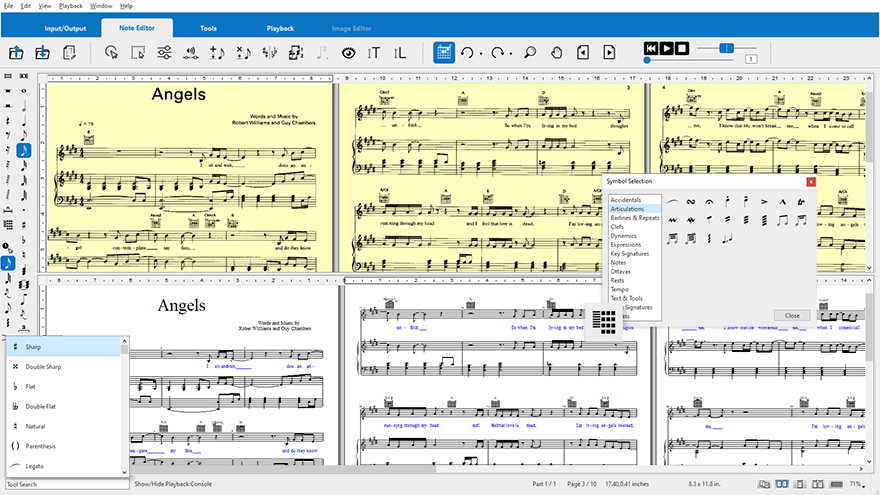Click the playback sound properties icon
The height and width of the screenshot is (495, 880).
(191, 53)
